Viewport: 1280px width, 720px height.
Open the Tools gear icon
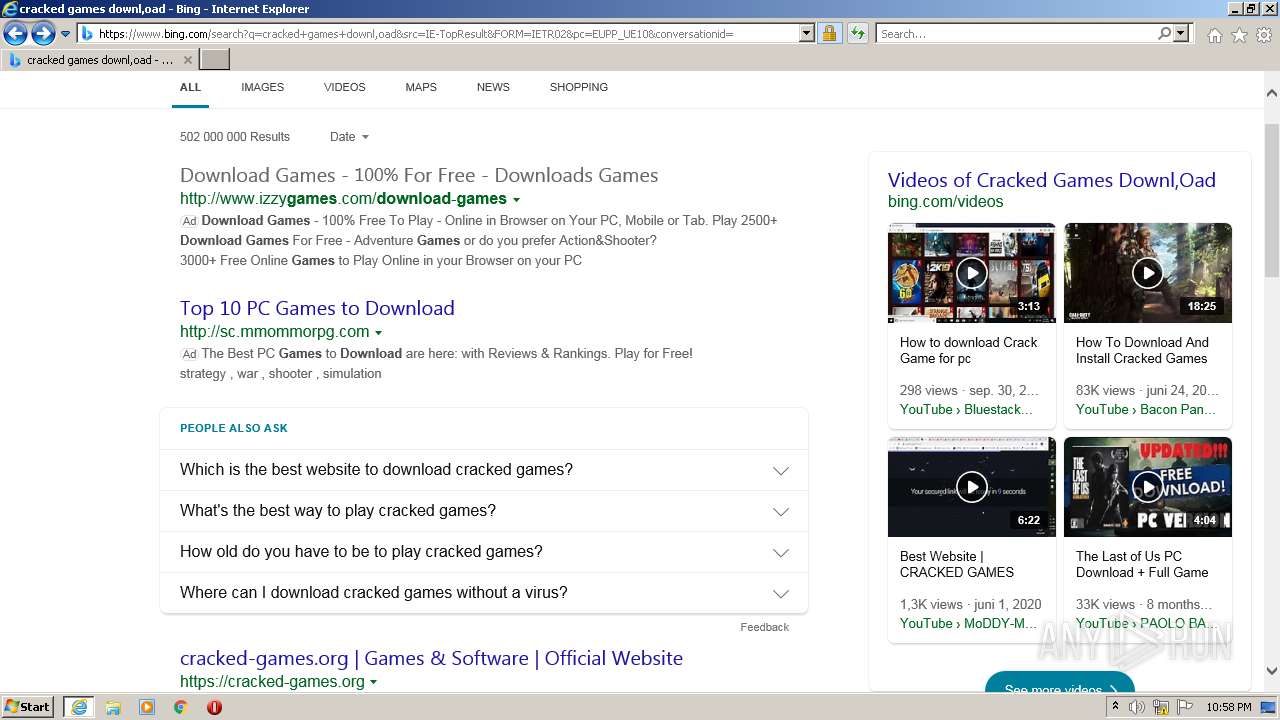click(x=1264, y=35)
